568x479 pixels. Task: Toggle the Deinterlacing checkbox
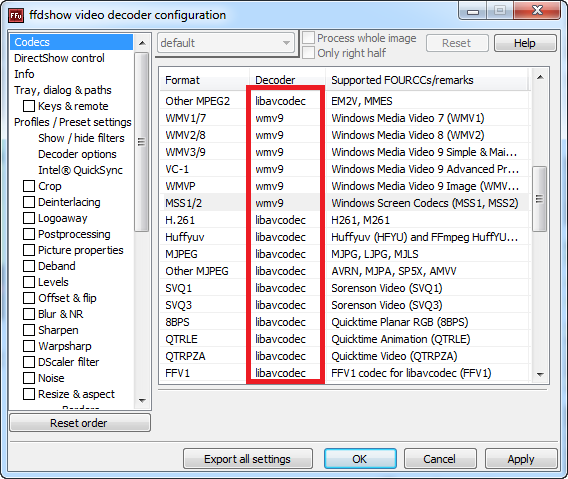29,202
